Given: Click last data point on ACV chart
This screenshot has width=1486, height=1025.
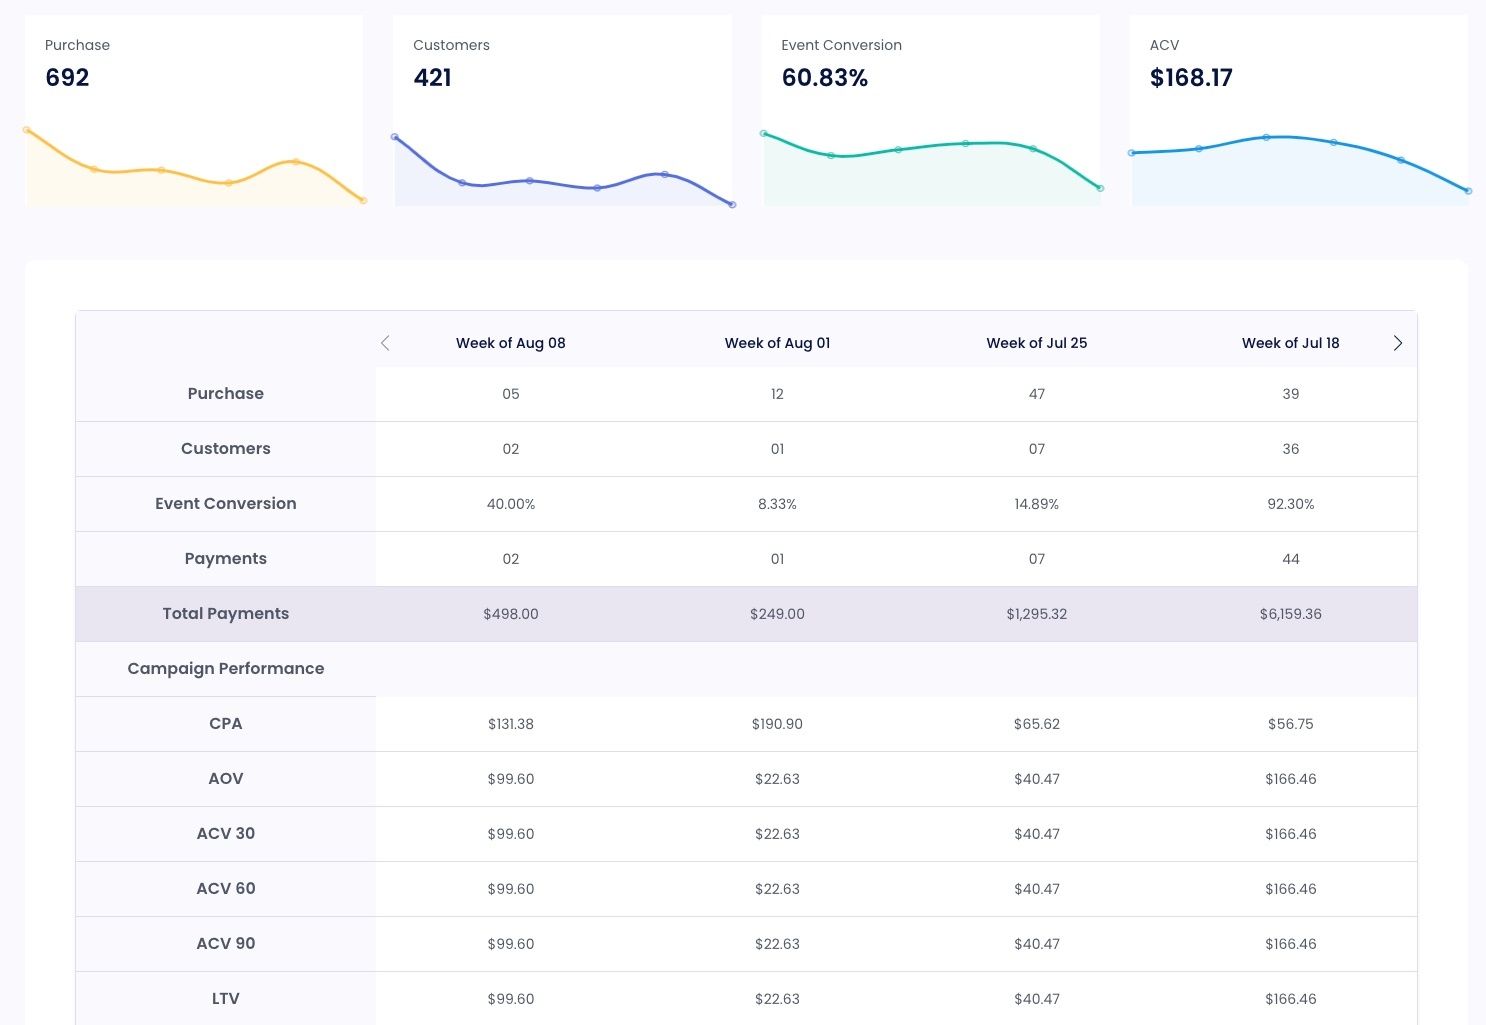Looking at the screenshot, I should tap(1468, 191).
